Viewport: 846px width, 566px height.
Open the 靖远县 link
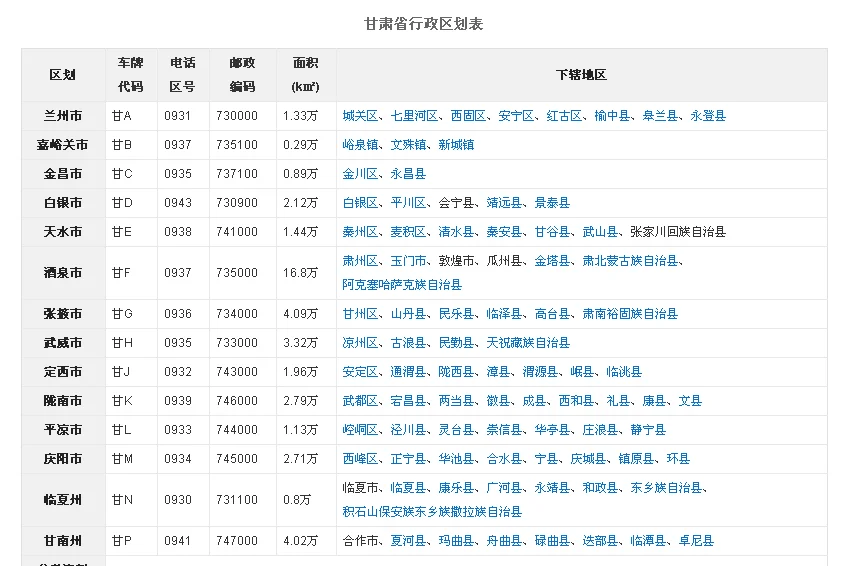point(504,203)
